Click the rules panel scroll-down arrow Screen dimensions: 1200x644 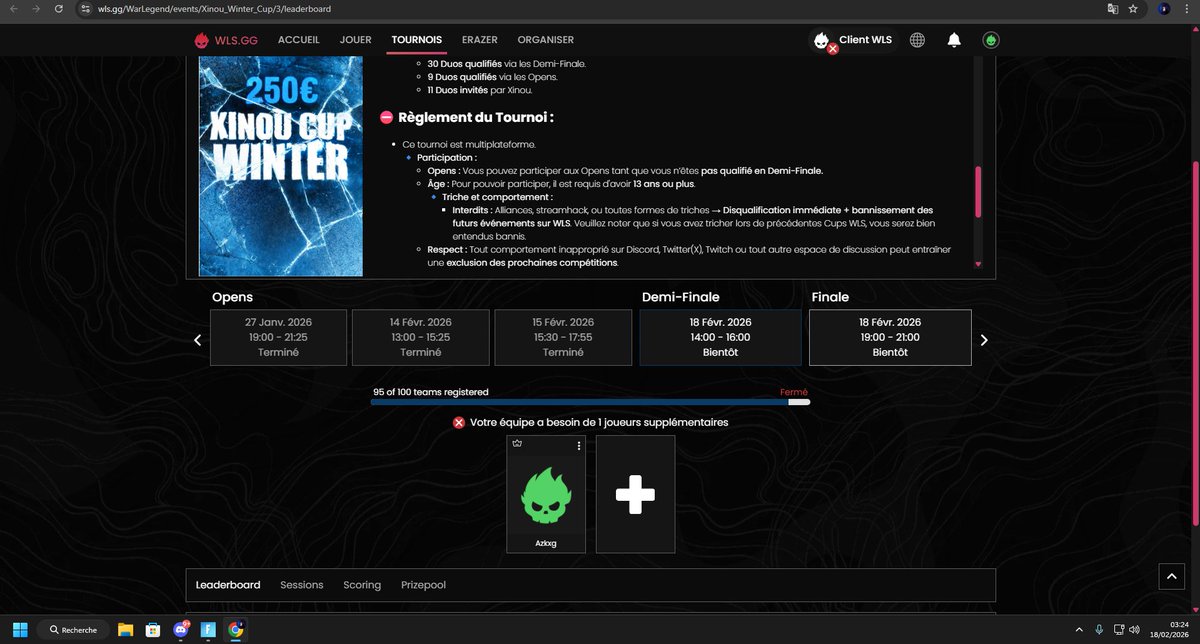978,265
